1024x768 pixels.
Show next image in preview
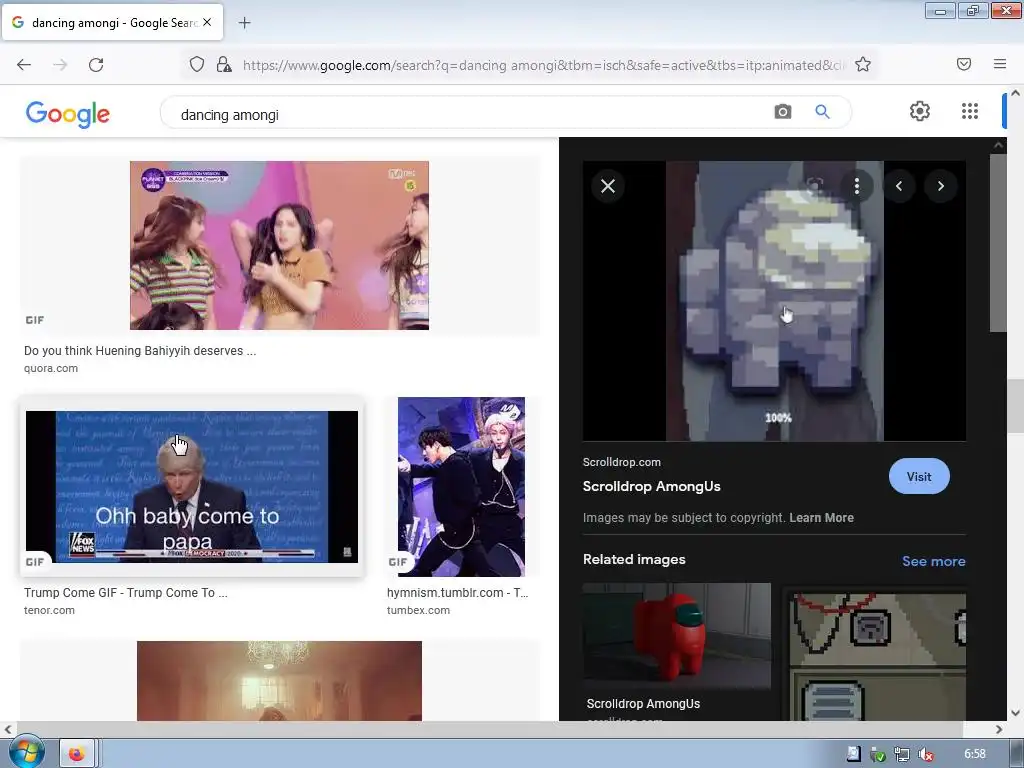click(x=941, y=186)
